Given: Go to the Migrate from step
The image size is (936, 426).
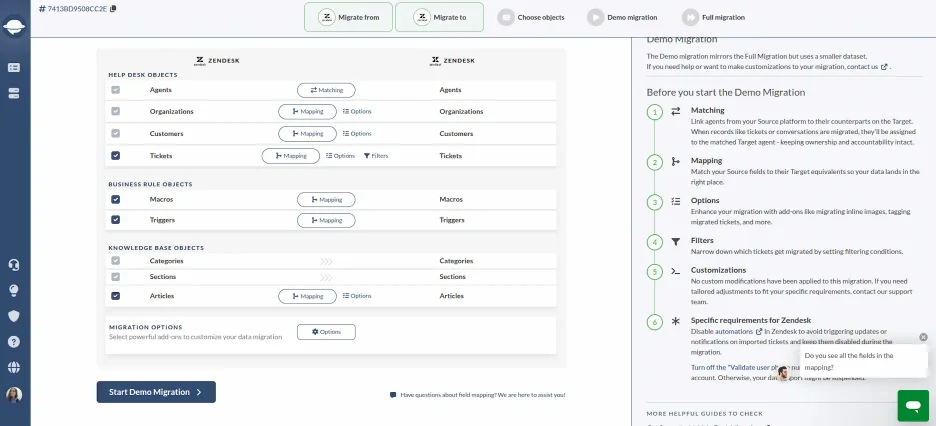Looking at the screenshot, I should pyautogui.click(x=349, y=17).
